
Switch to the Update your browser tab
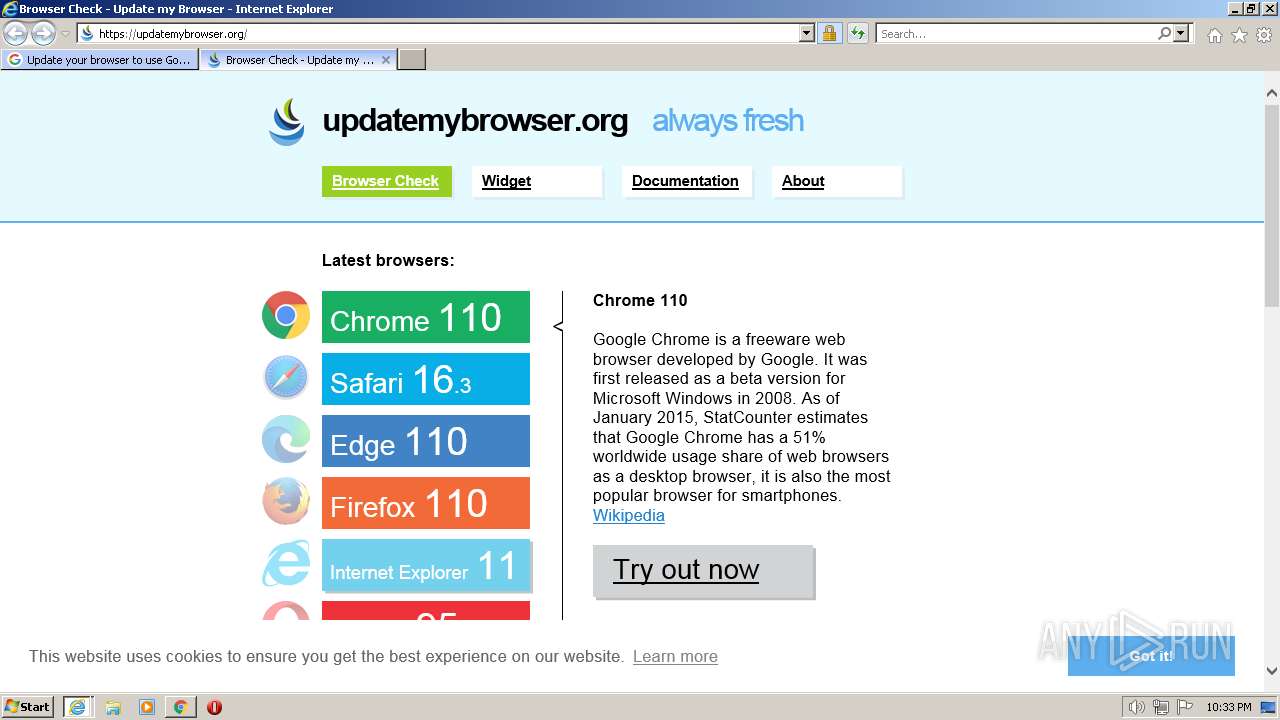click(x=100, y=60)
